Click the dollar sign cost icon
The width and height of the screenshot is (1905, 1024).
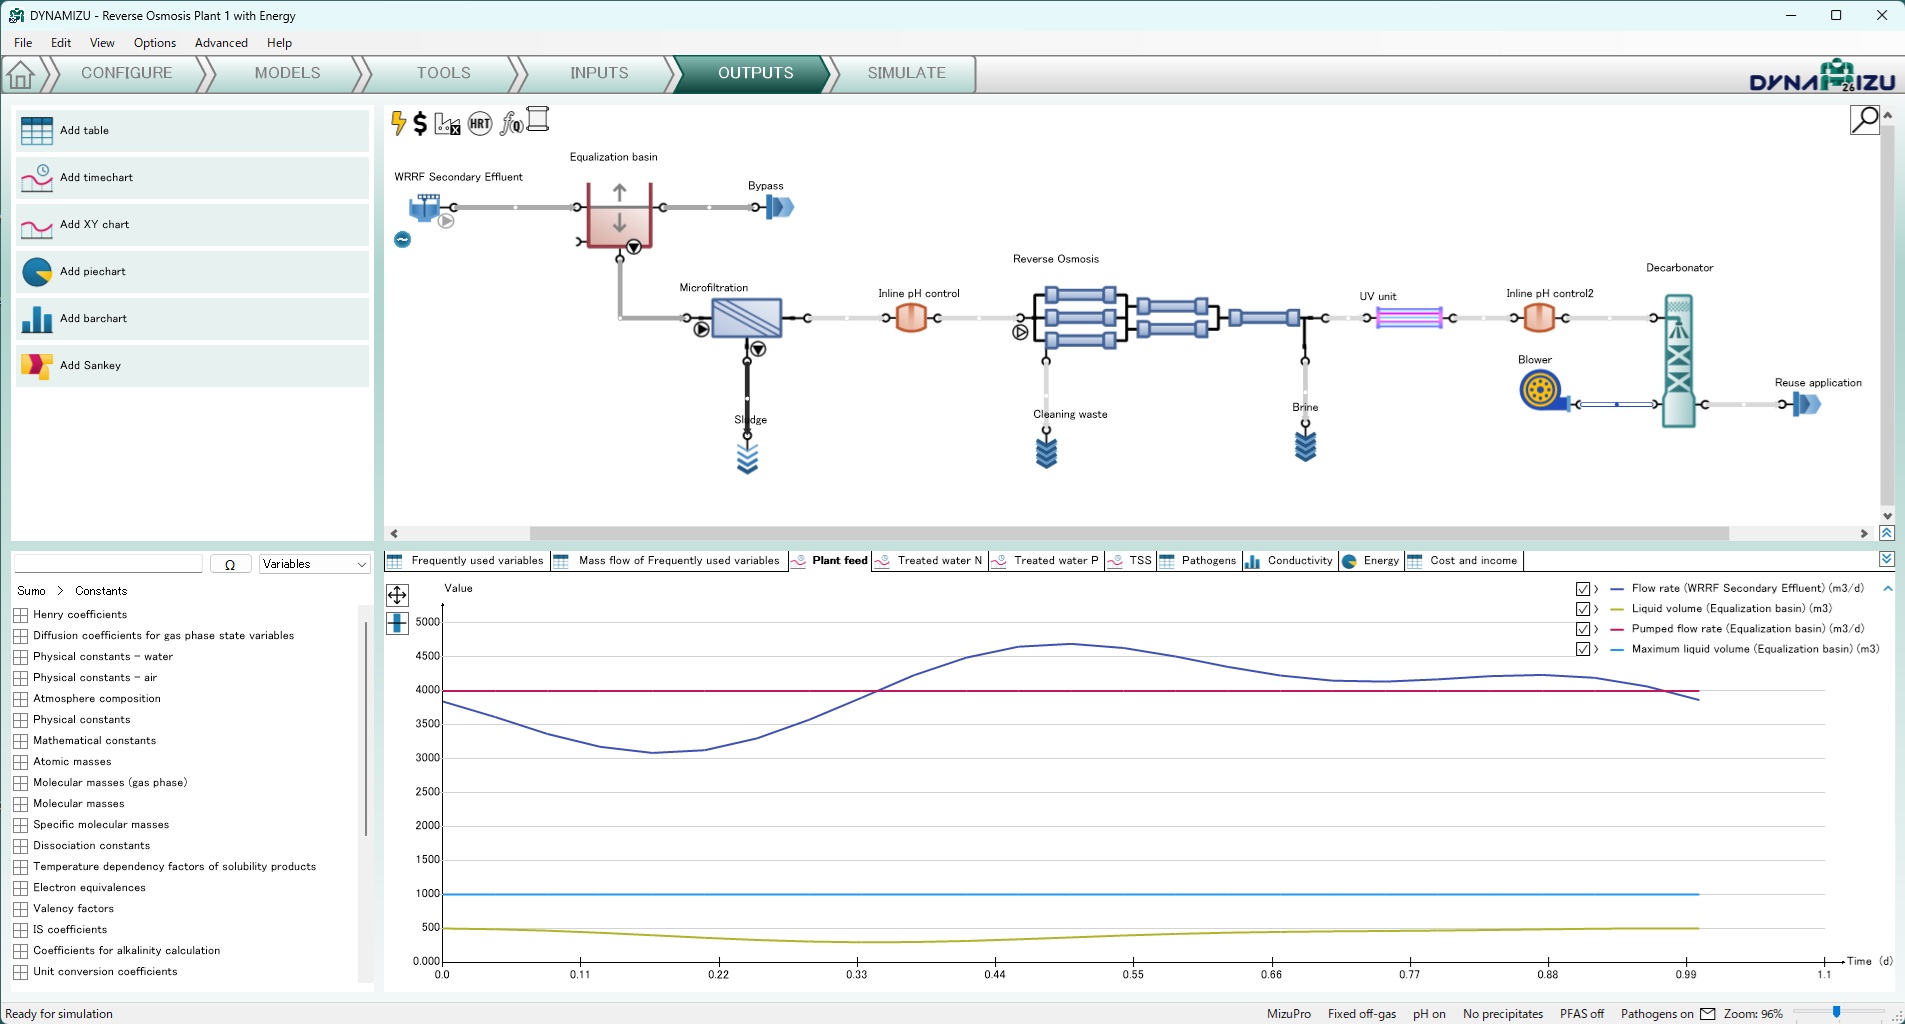420,123
